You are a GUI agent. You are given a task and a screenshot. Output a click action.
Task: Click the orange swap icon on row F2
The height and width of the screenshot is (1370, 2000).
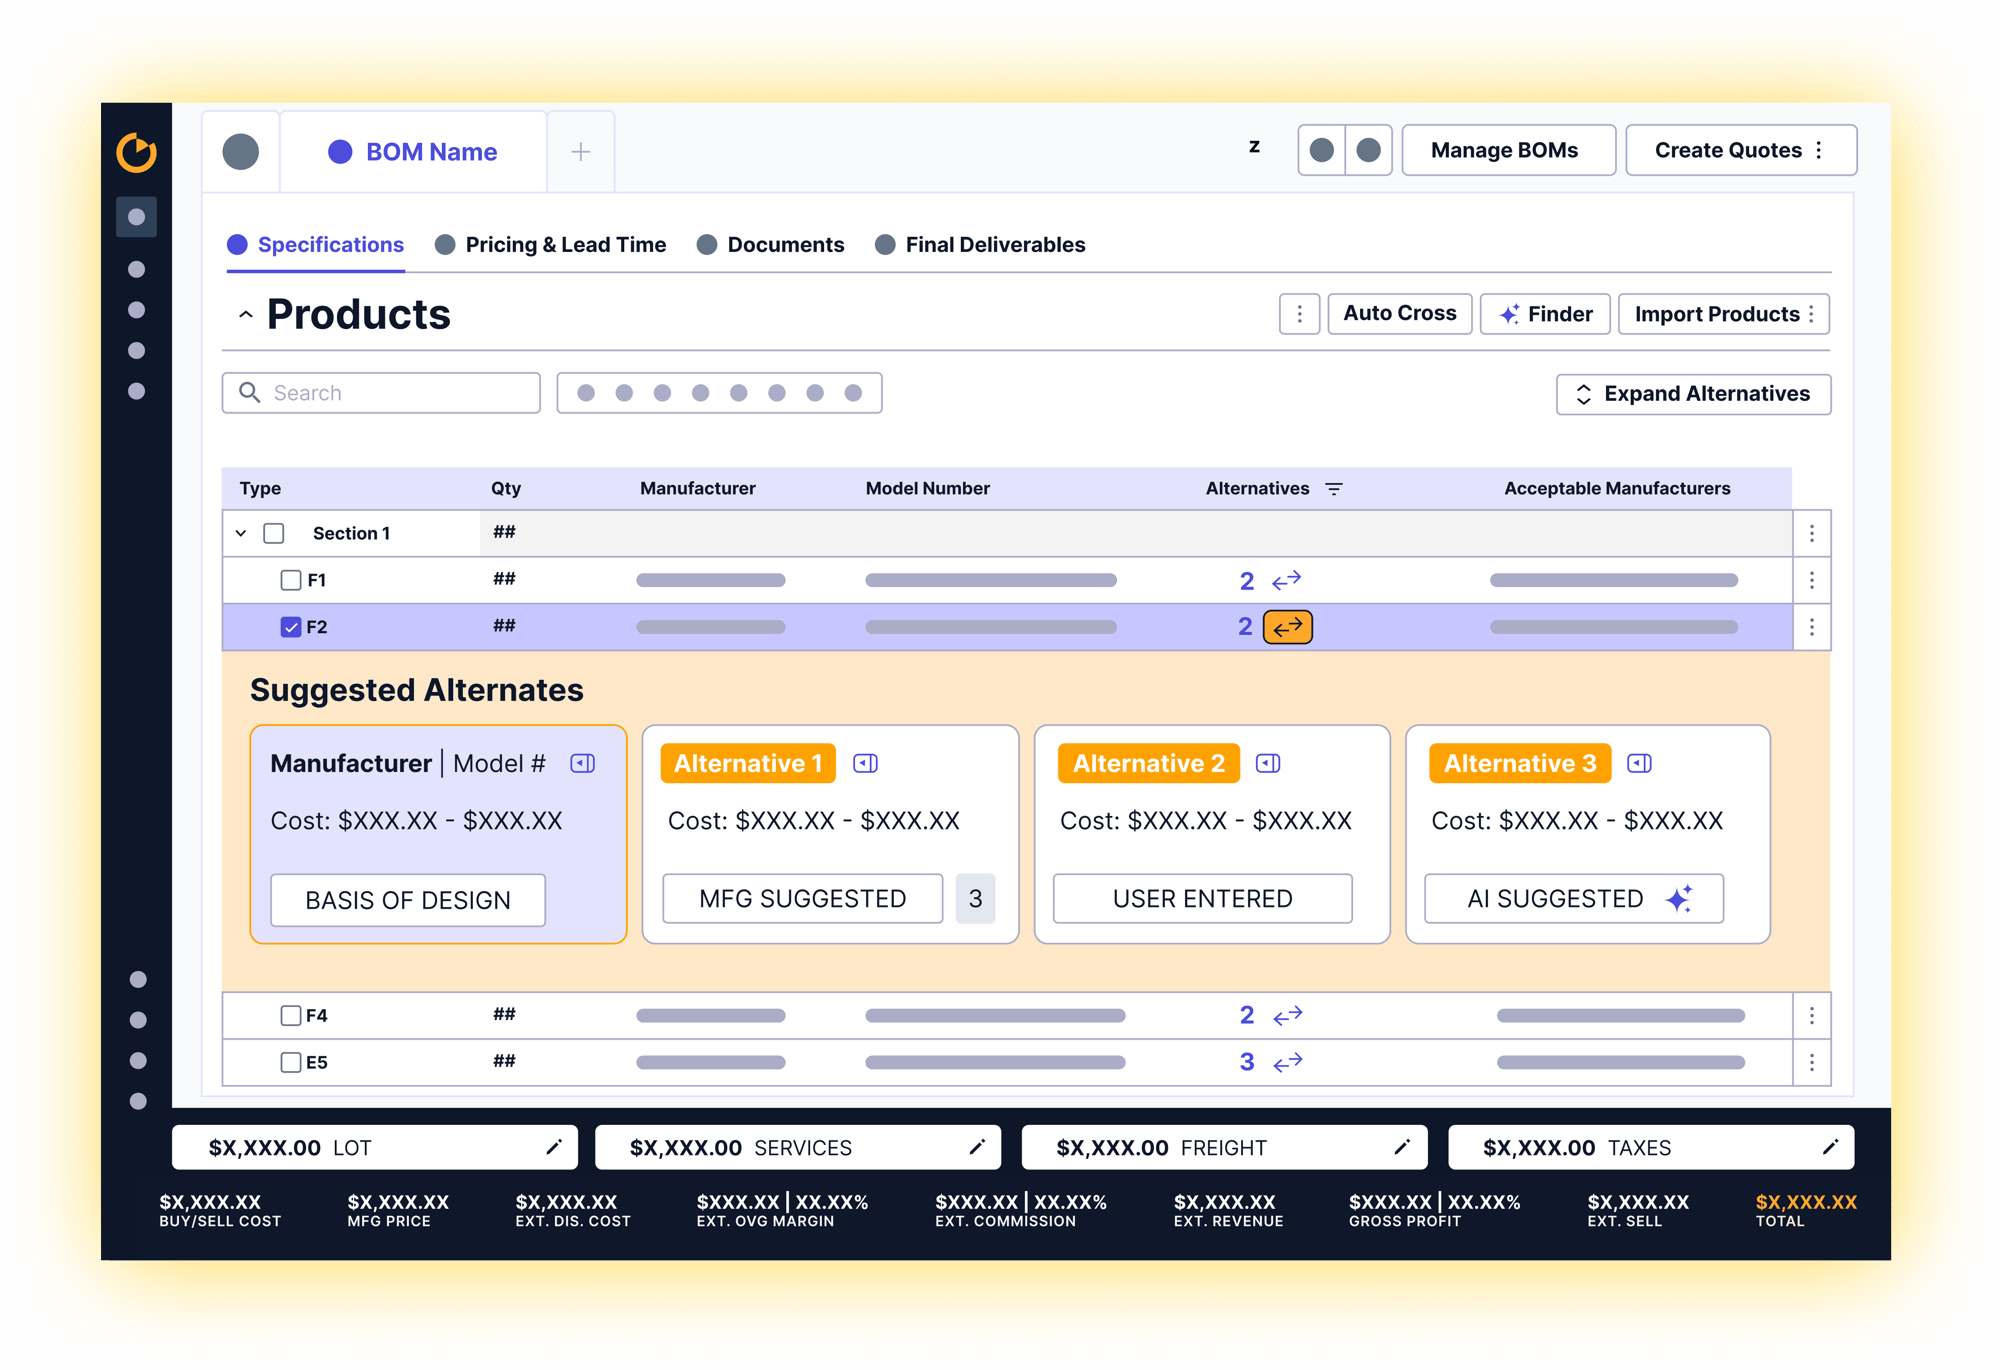(1288, 627)
